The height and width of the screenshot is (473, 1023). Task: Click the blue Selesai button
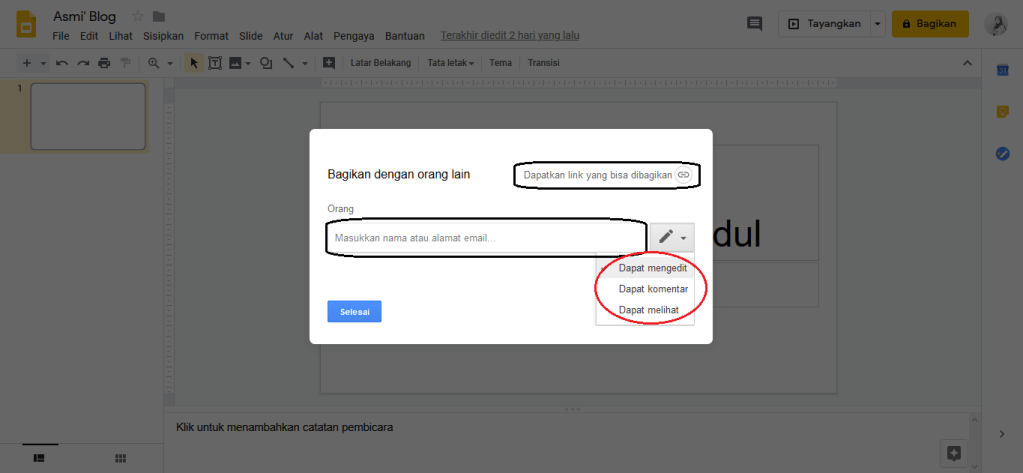pyautogui.click(x=354, y=311)
